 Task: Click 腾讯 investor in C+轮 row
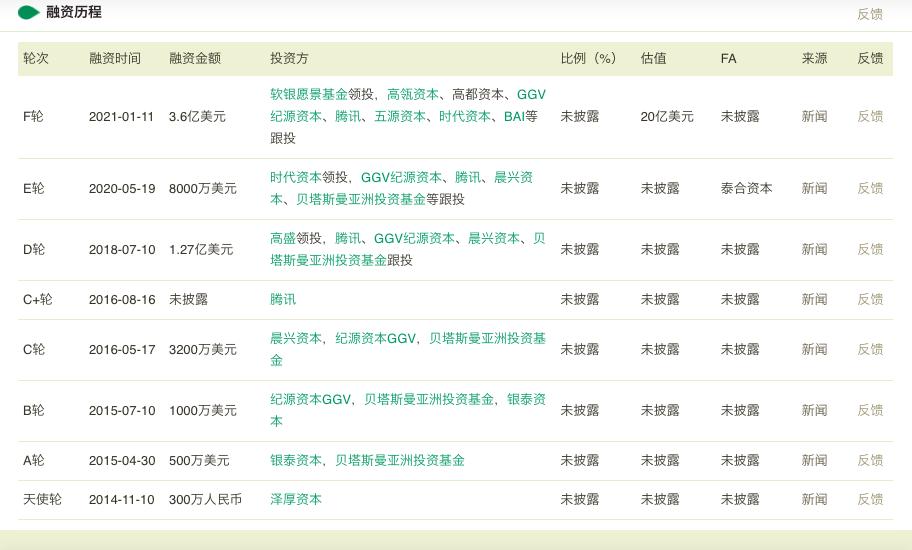point(283,299)
